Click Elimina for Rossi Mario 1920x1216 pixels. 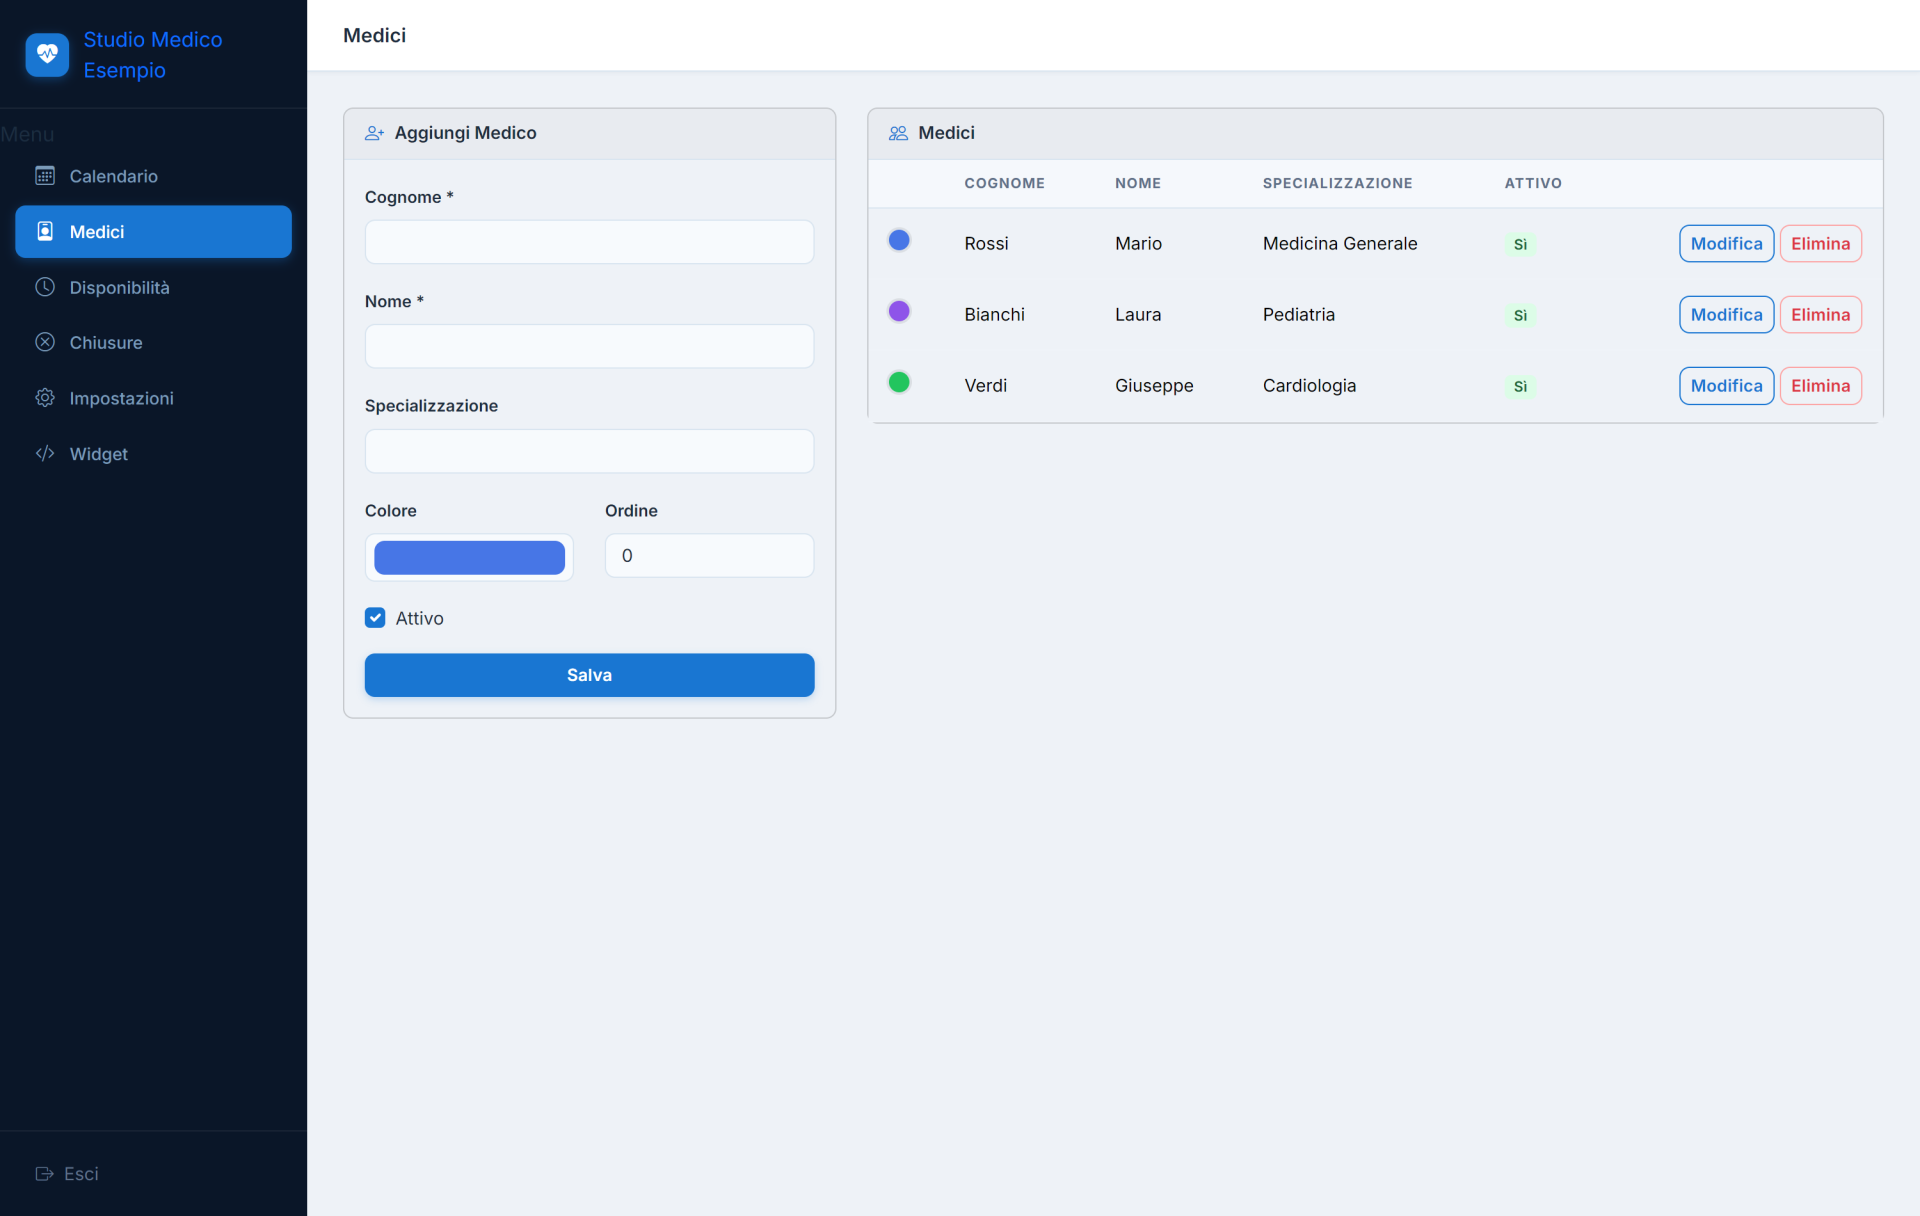1820,244
